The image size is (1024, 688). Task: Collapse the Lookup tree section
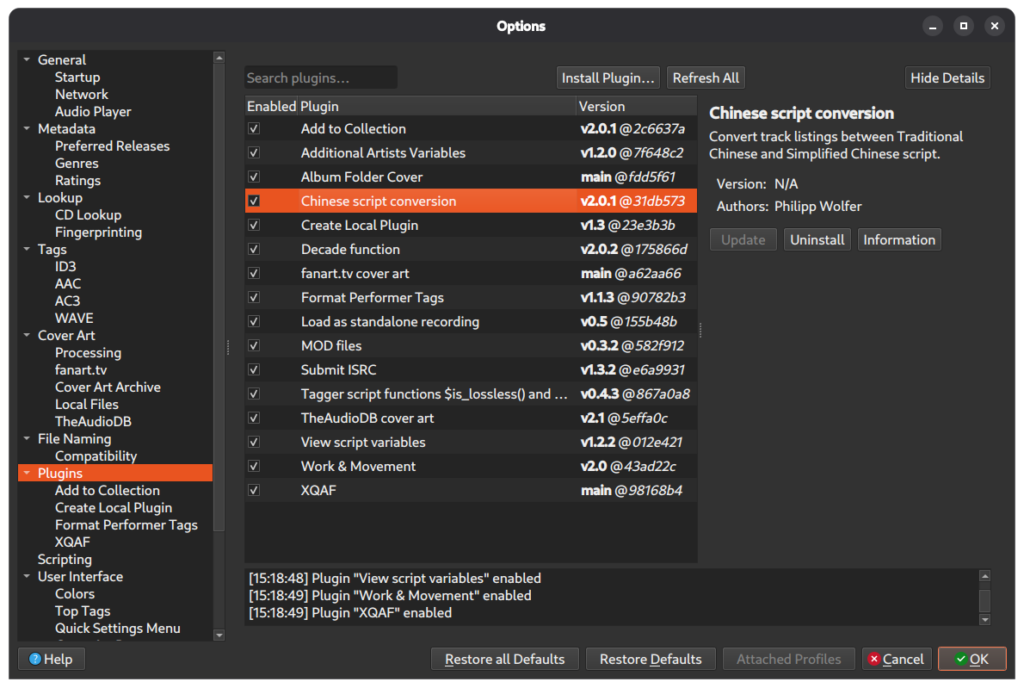(27, 197)
